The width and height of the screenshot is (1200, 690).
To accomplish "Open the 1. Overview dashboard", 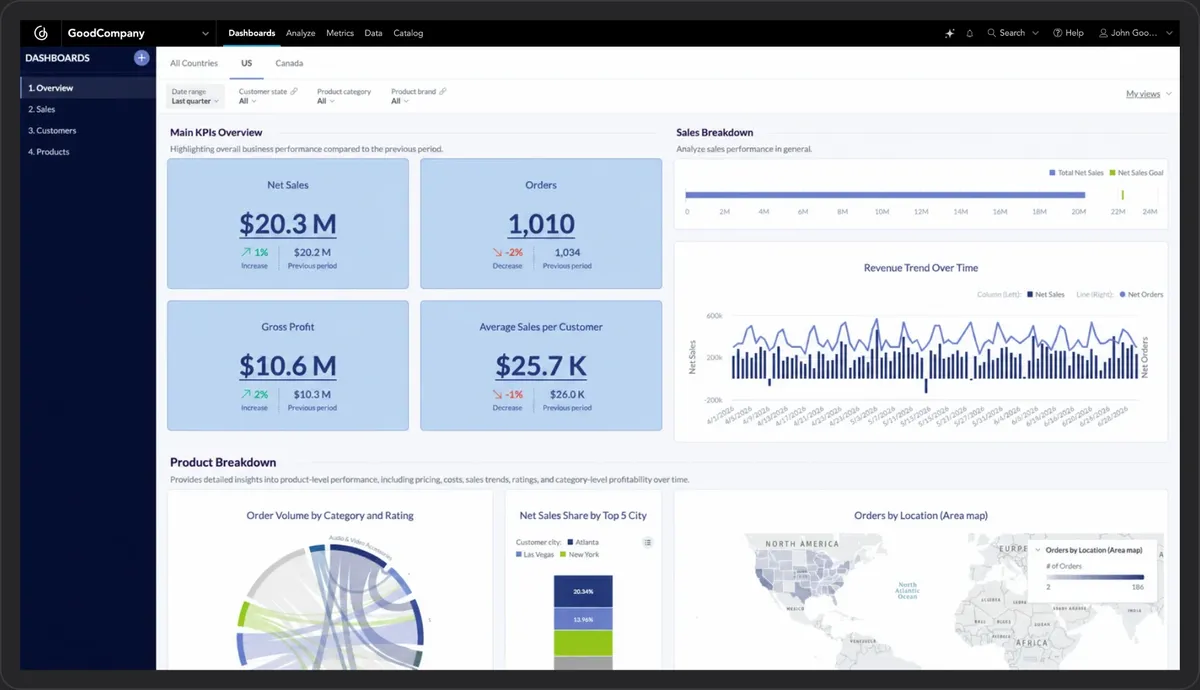I will pyautogui.click(x=88, y=88).
